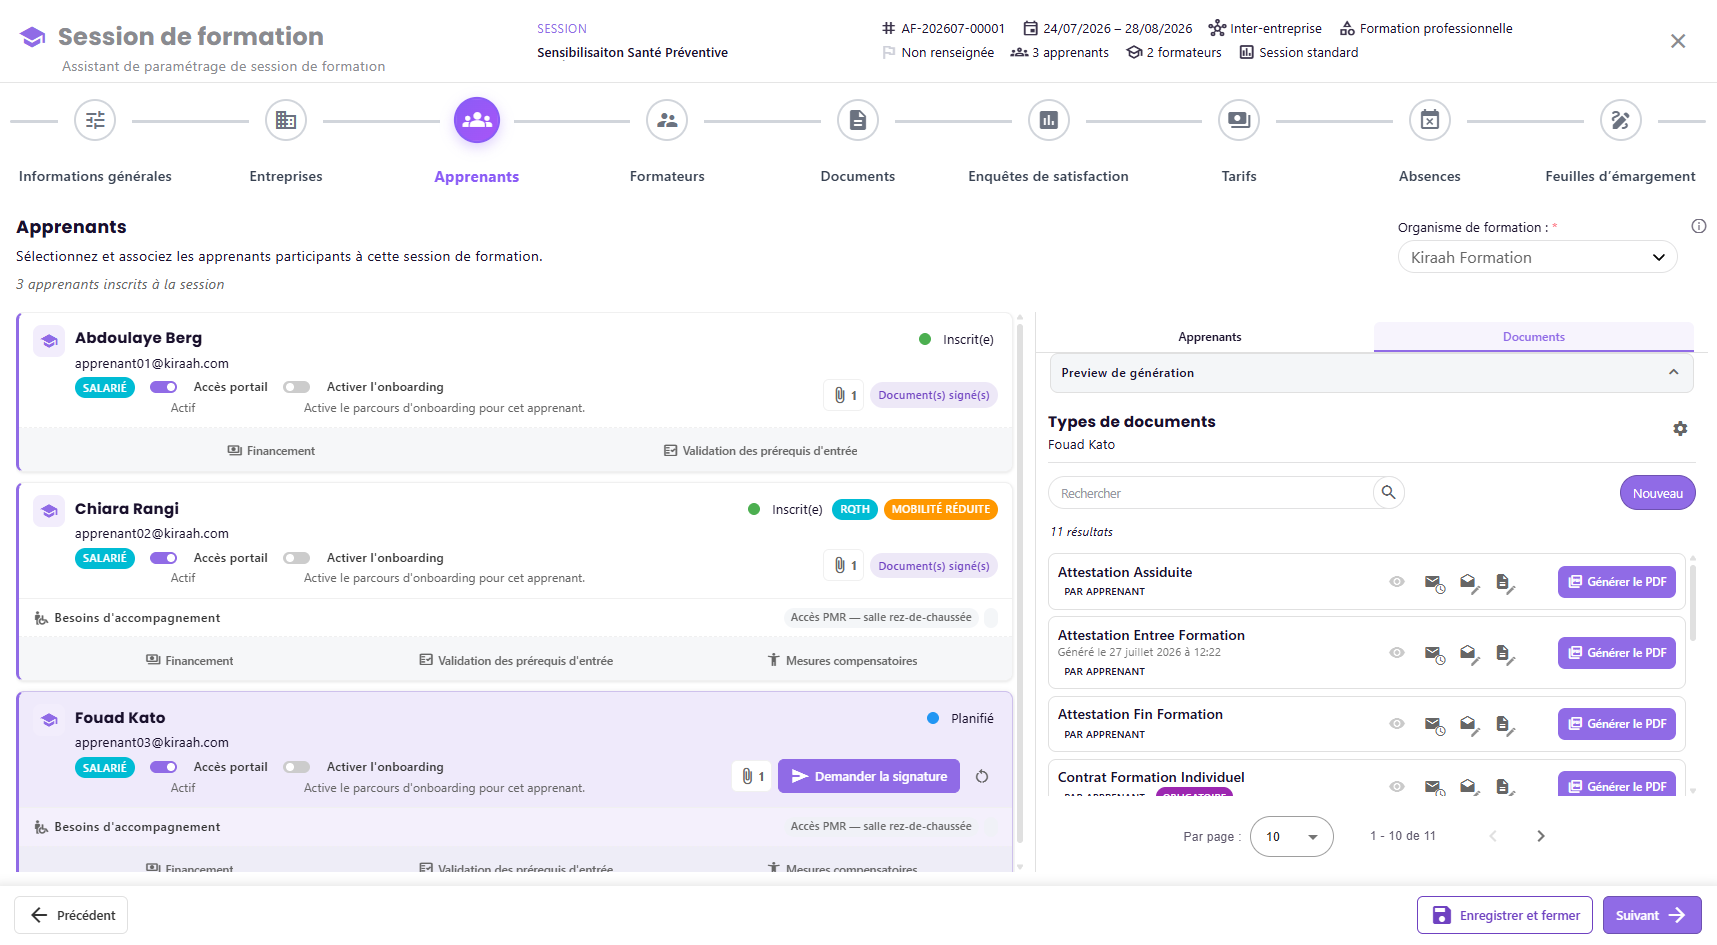Click the search magnifier icon
This screenshot has height=945, width=1717.
click(1388, 492)
